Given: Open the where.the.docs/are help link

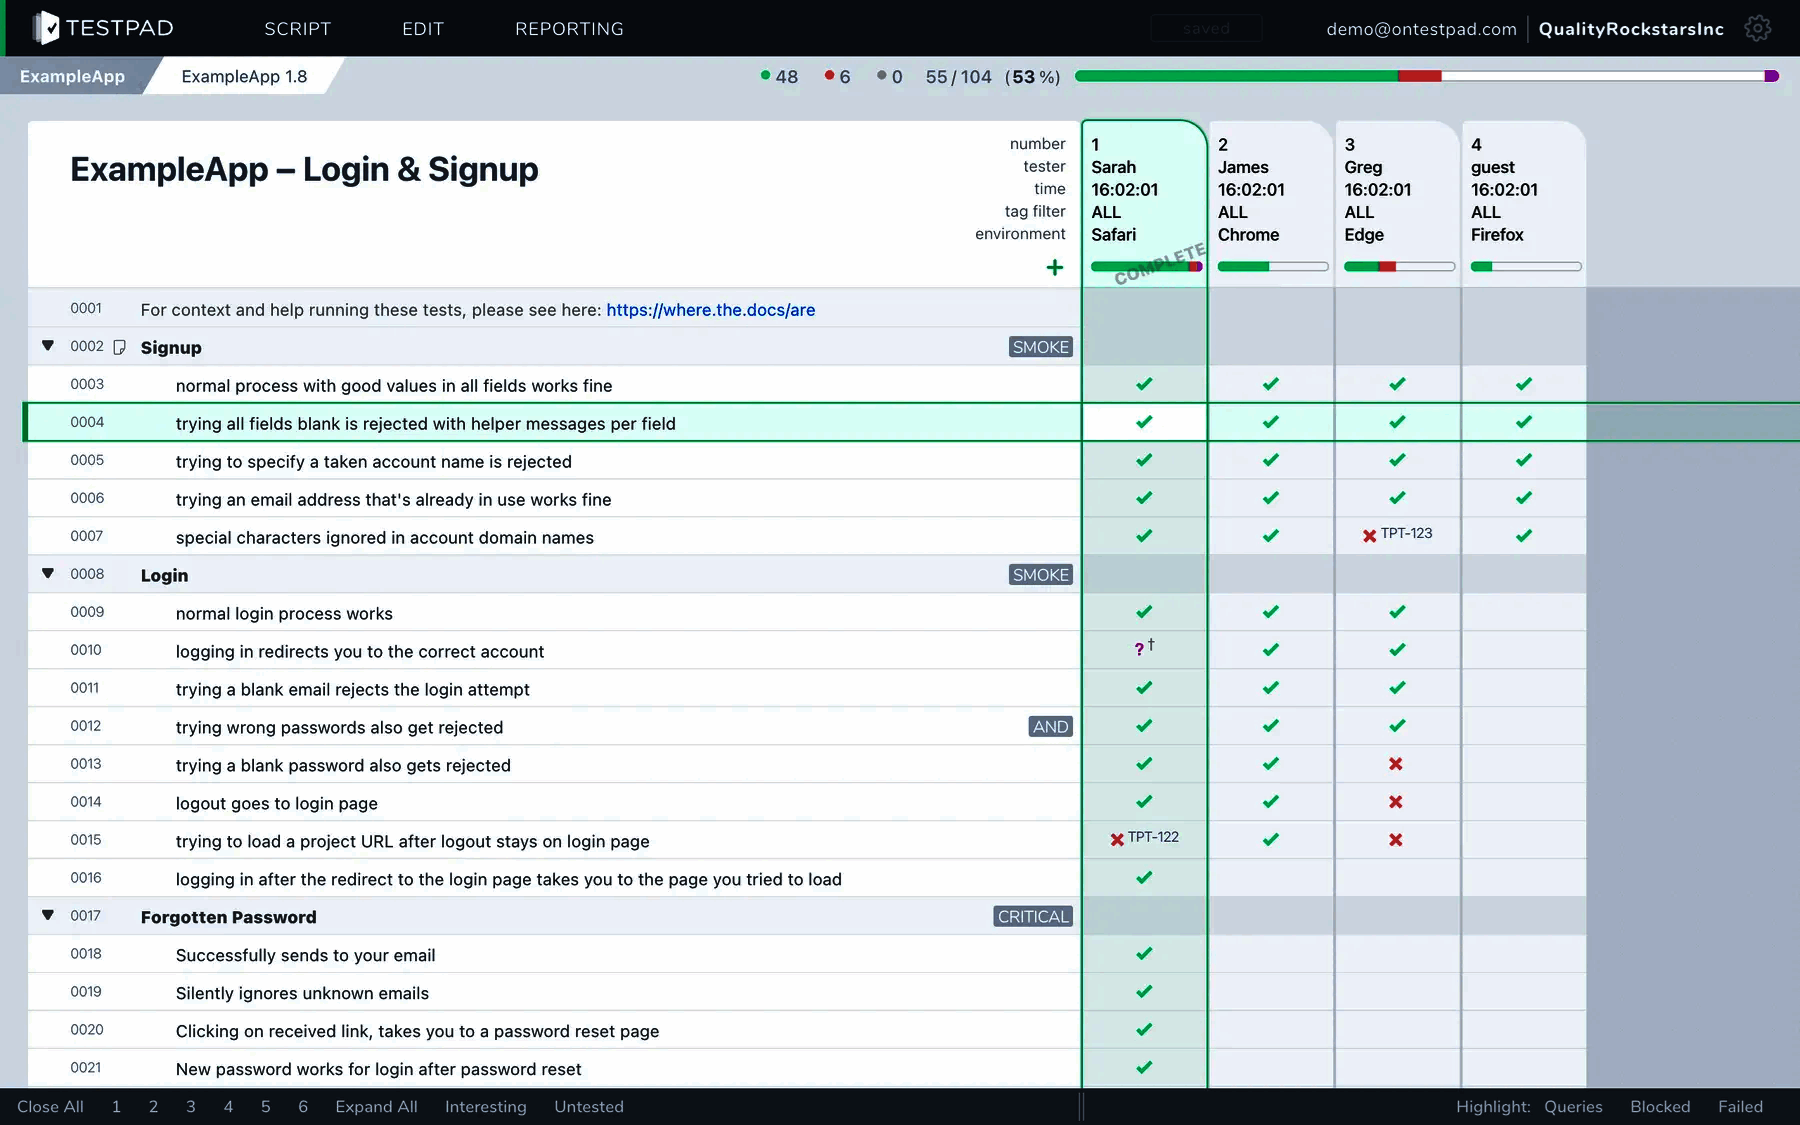Looking at the screenshot, I should (x=710, y=310).
